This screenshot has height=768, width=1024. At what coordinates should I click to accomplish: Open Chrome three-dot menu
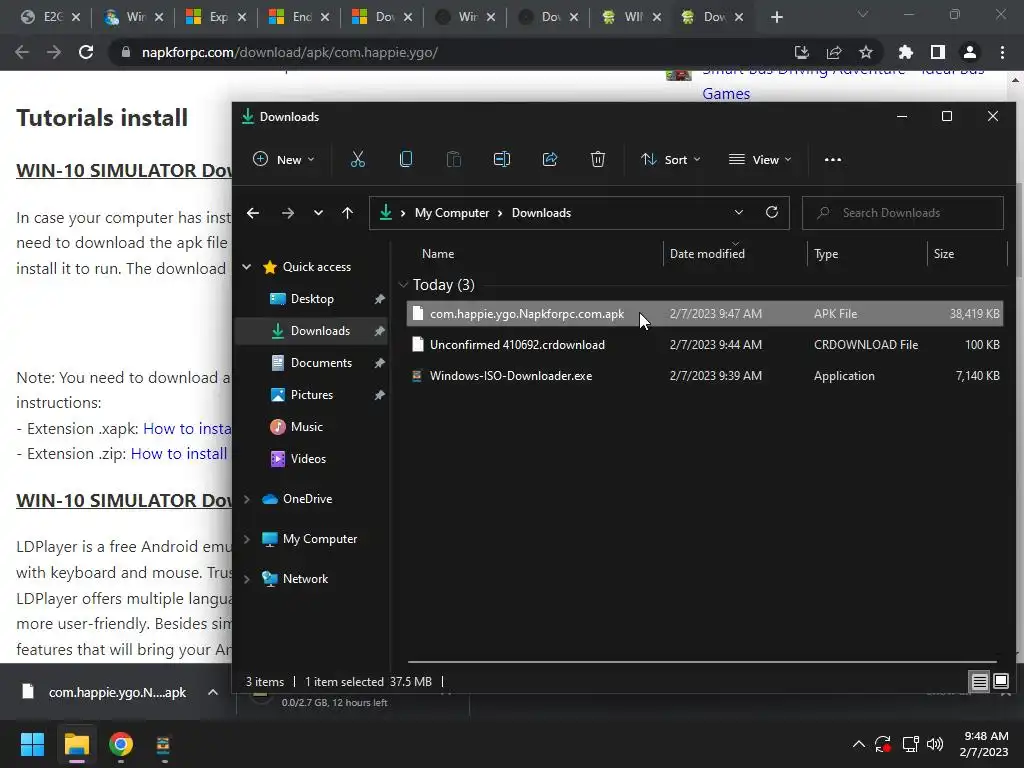click(1002, 52)
